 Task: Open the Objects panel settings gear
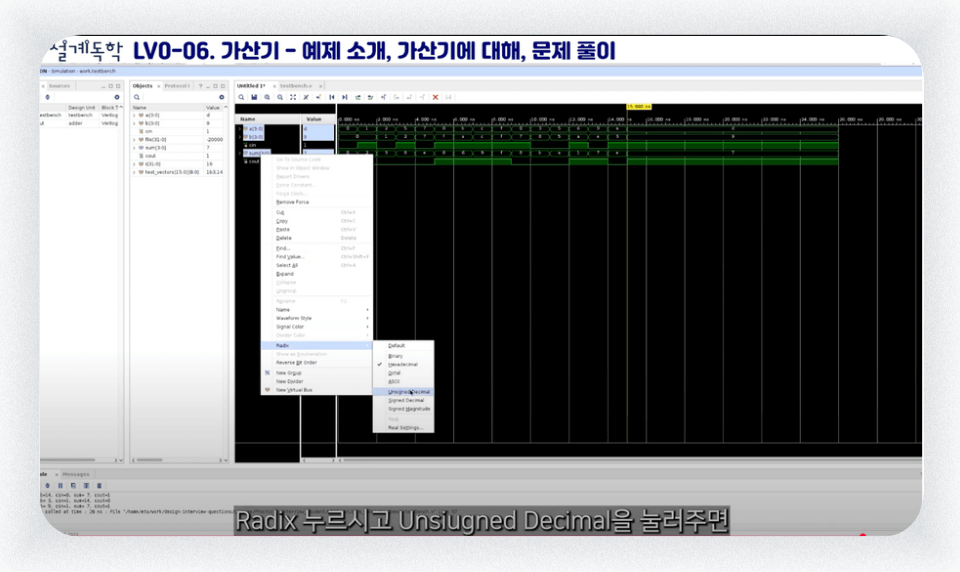222,97
